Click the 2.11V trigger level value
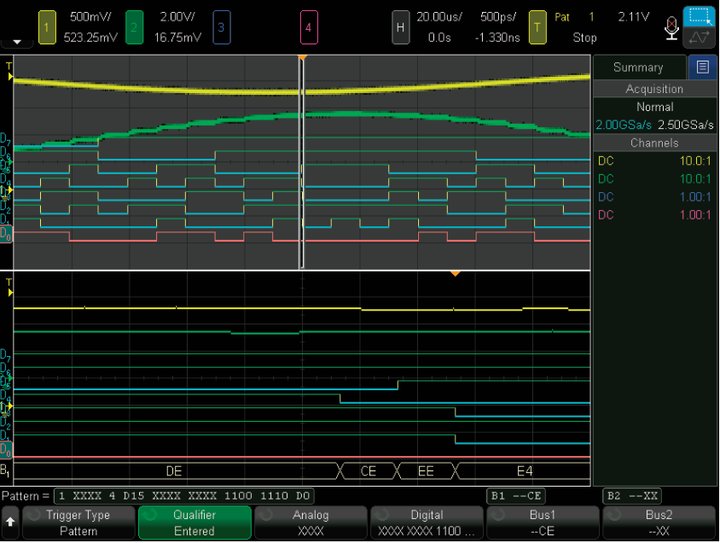 pos(634,17)
